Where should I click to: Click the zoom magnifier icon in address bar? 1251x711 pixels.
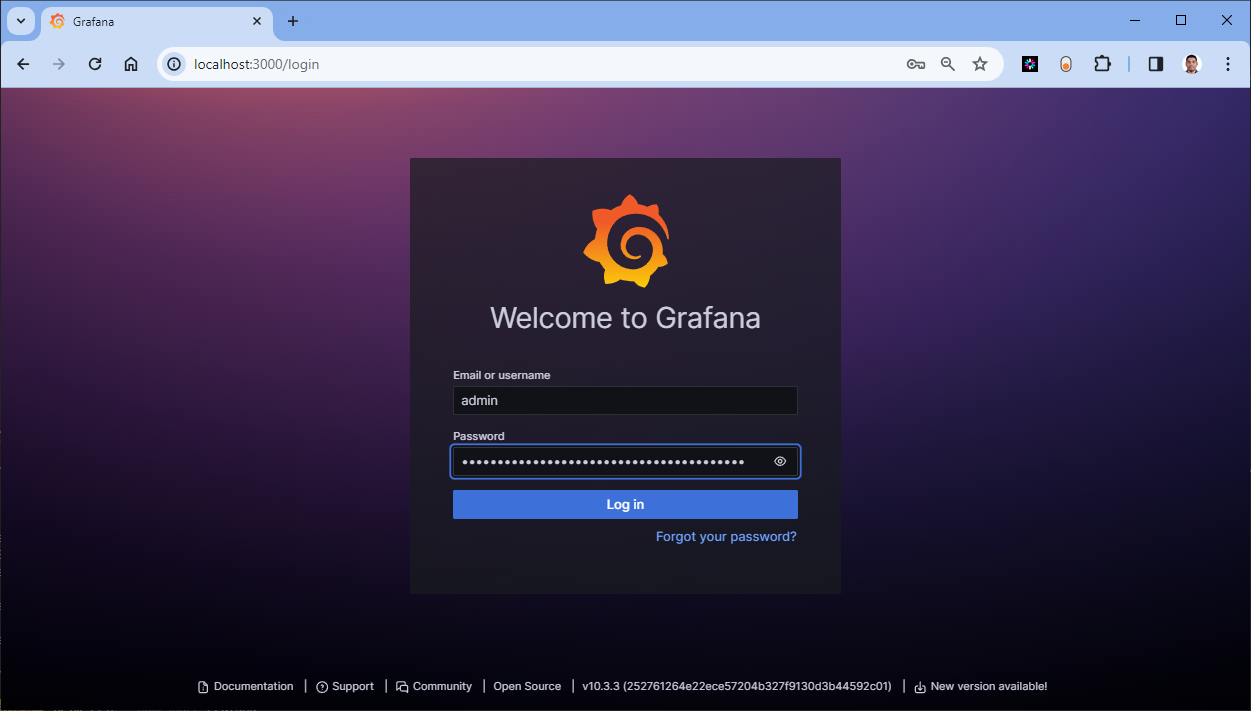pos(948,64)
